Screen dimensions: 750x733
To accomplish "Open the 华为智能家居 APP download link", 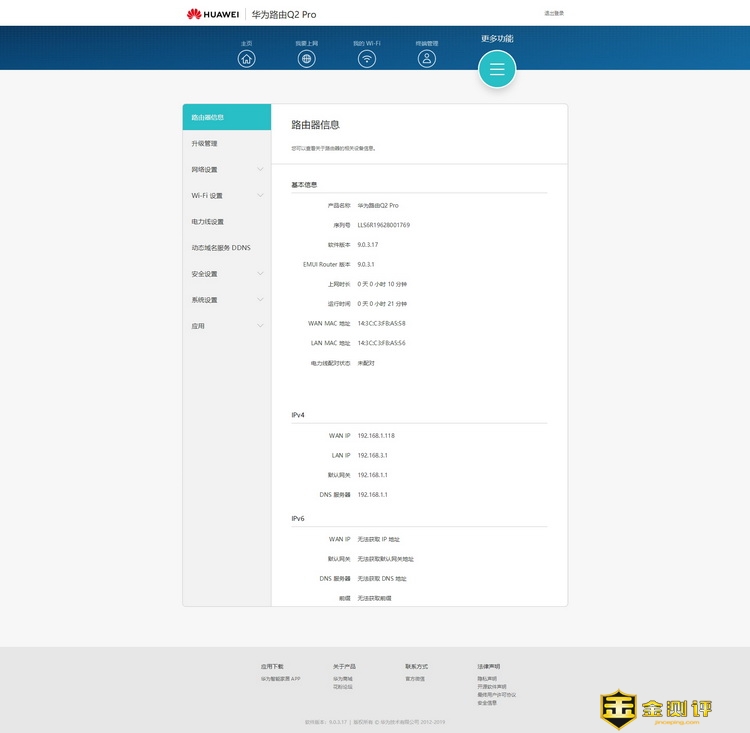I will pos(280,679).
